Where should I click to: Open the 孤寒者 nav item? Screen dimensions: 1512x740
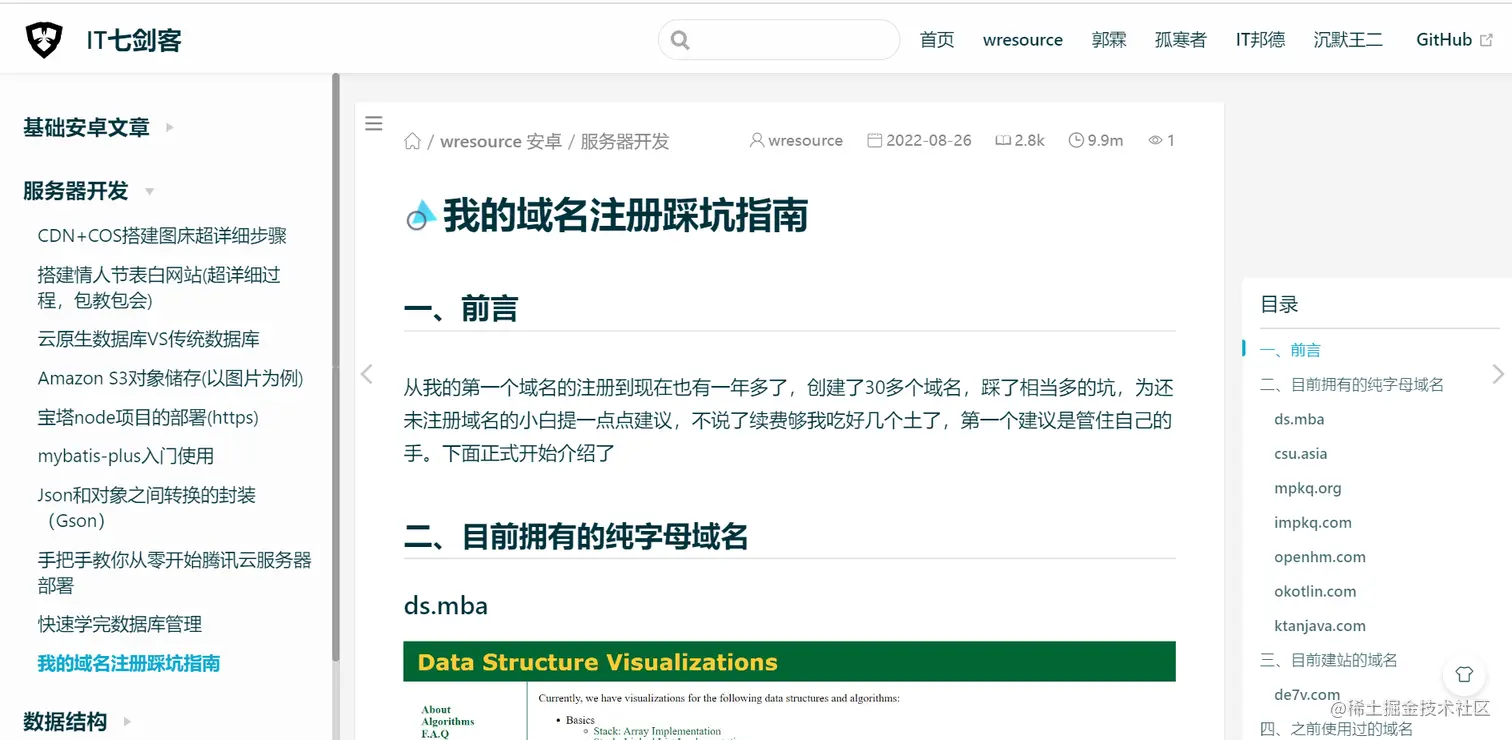coord(1181,40)
